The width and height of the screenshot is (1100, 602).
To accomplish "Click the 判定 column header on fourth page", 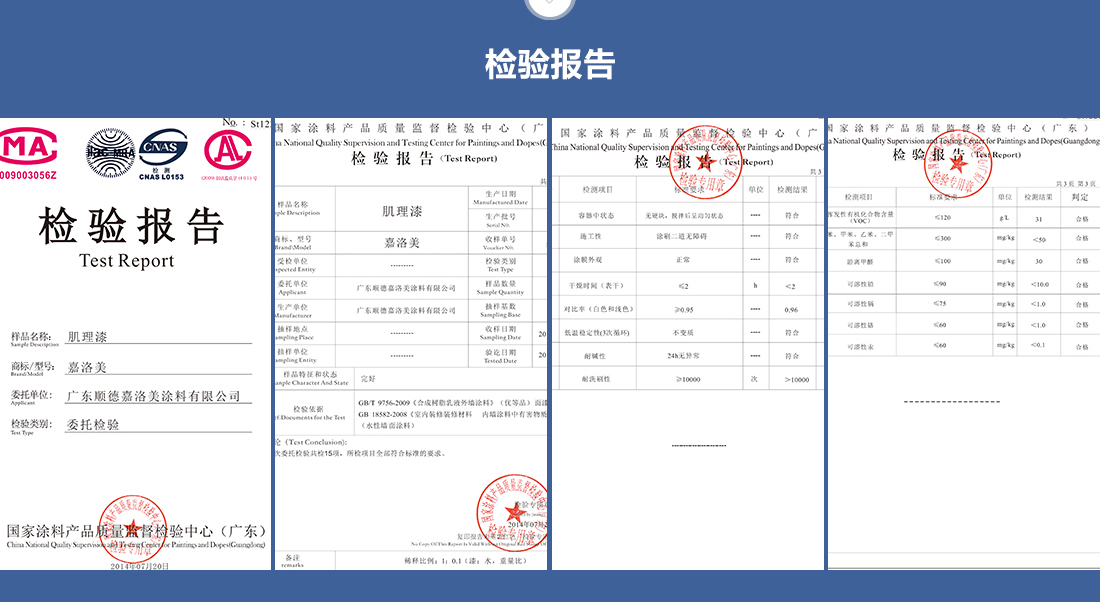I will click(1080, 197).
